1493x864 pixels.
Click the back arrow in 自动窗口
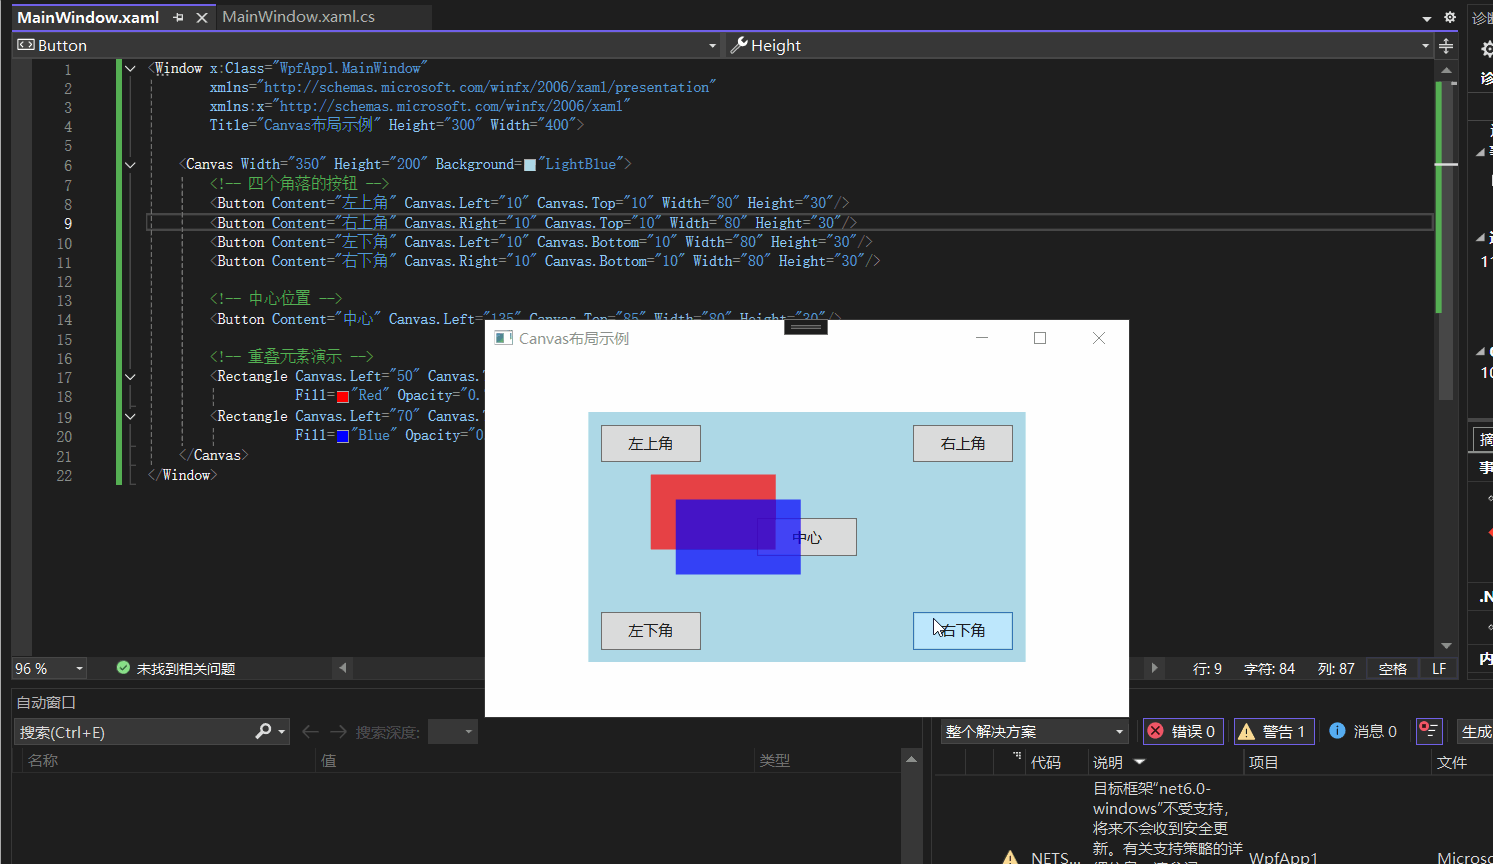pos(310,732)
